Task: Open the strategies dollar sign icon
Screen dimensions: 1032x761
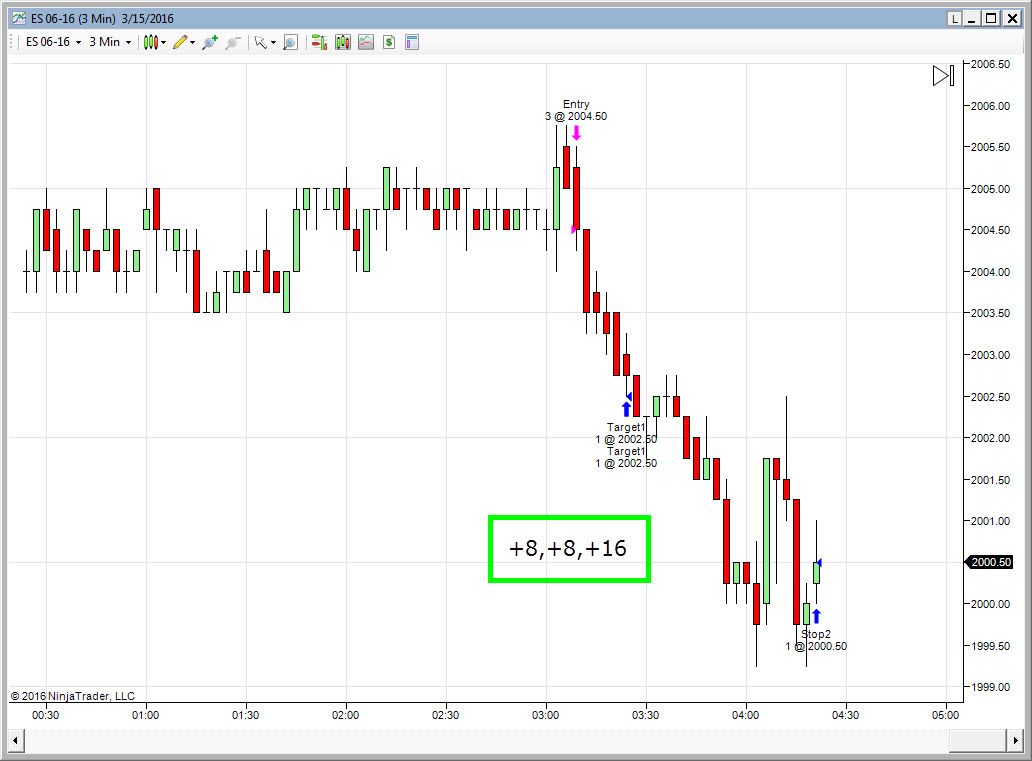Action: click(389, 42)
